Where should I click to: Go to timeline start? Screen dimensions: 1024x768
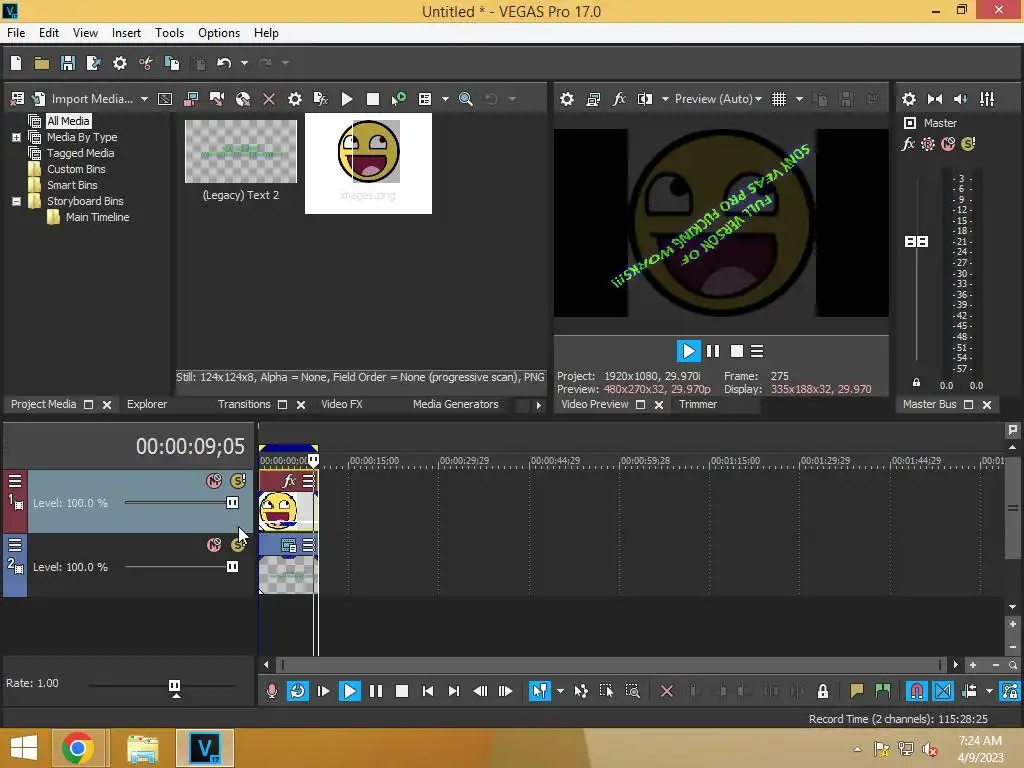[428, 691]
